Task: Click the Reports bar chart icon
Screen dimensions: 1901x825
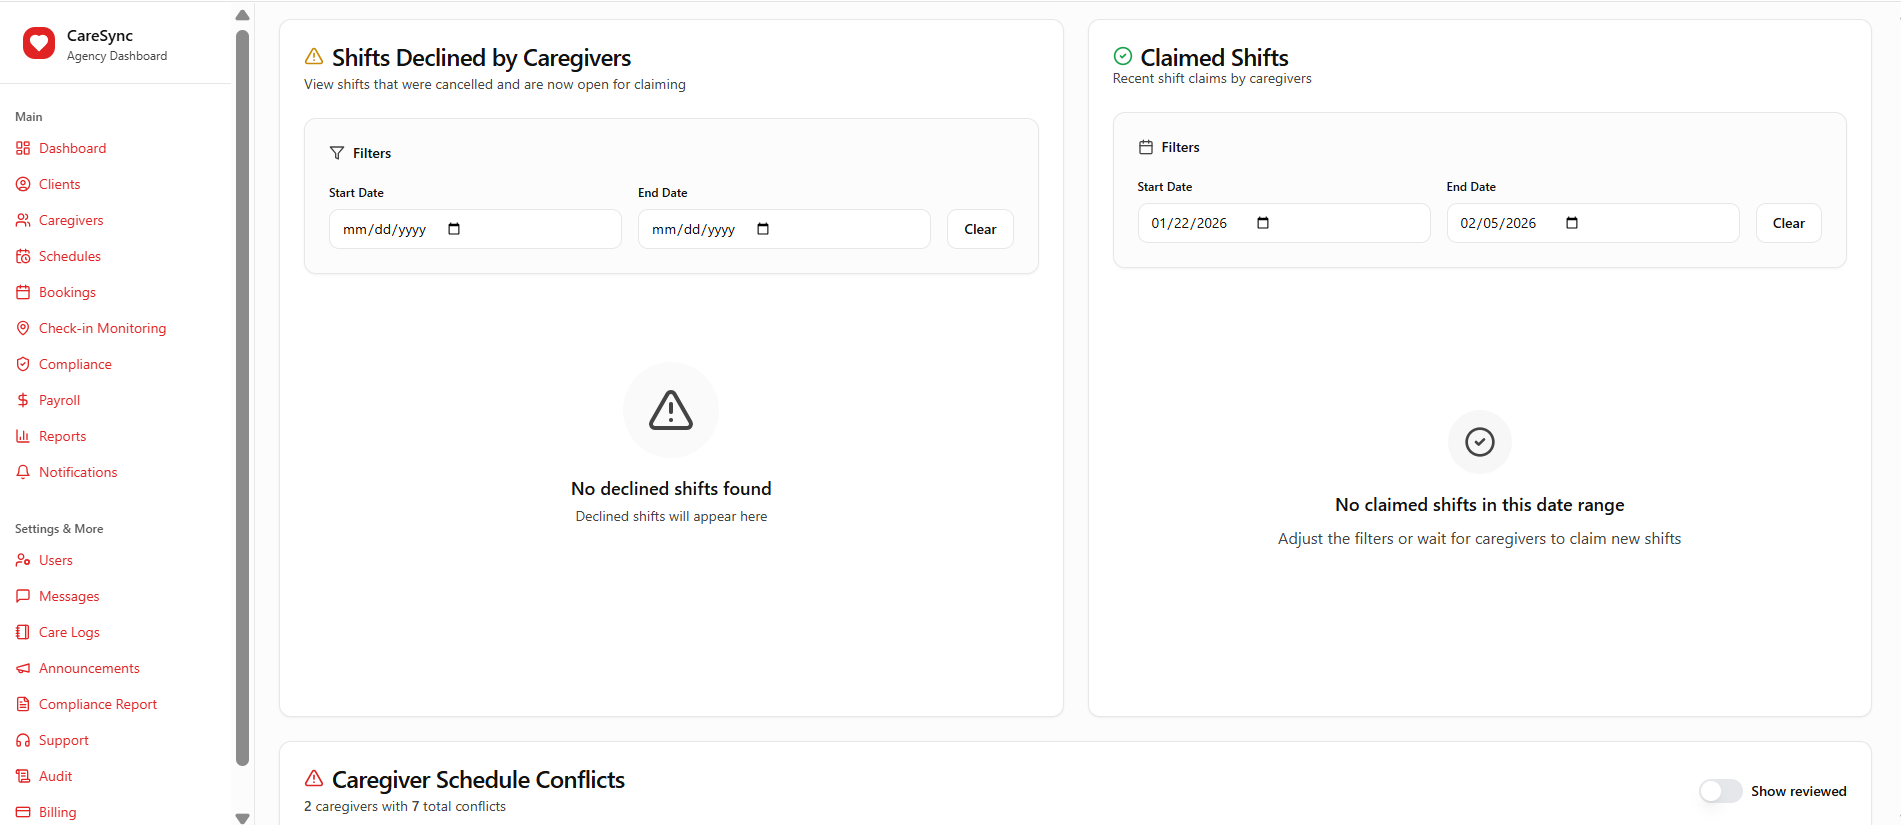Action: 23,436
